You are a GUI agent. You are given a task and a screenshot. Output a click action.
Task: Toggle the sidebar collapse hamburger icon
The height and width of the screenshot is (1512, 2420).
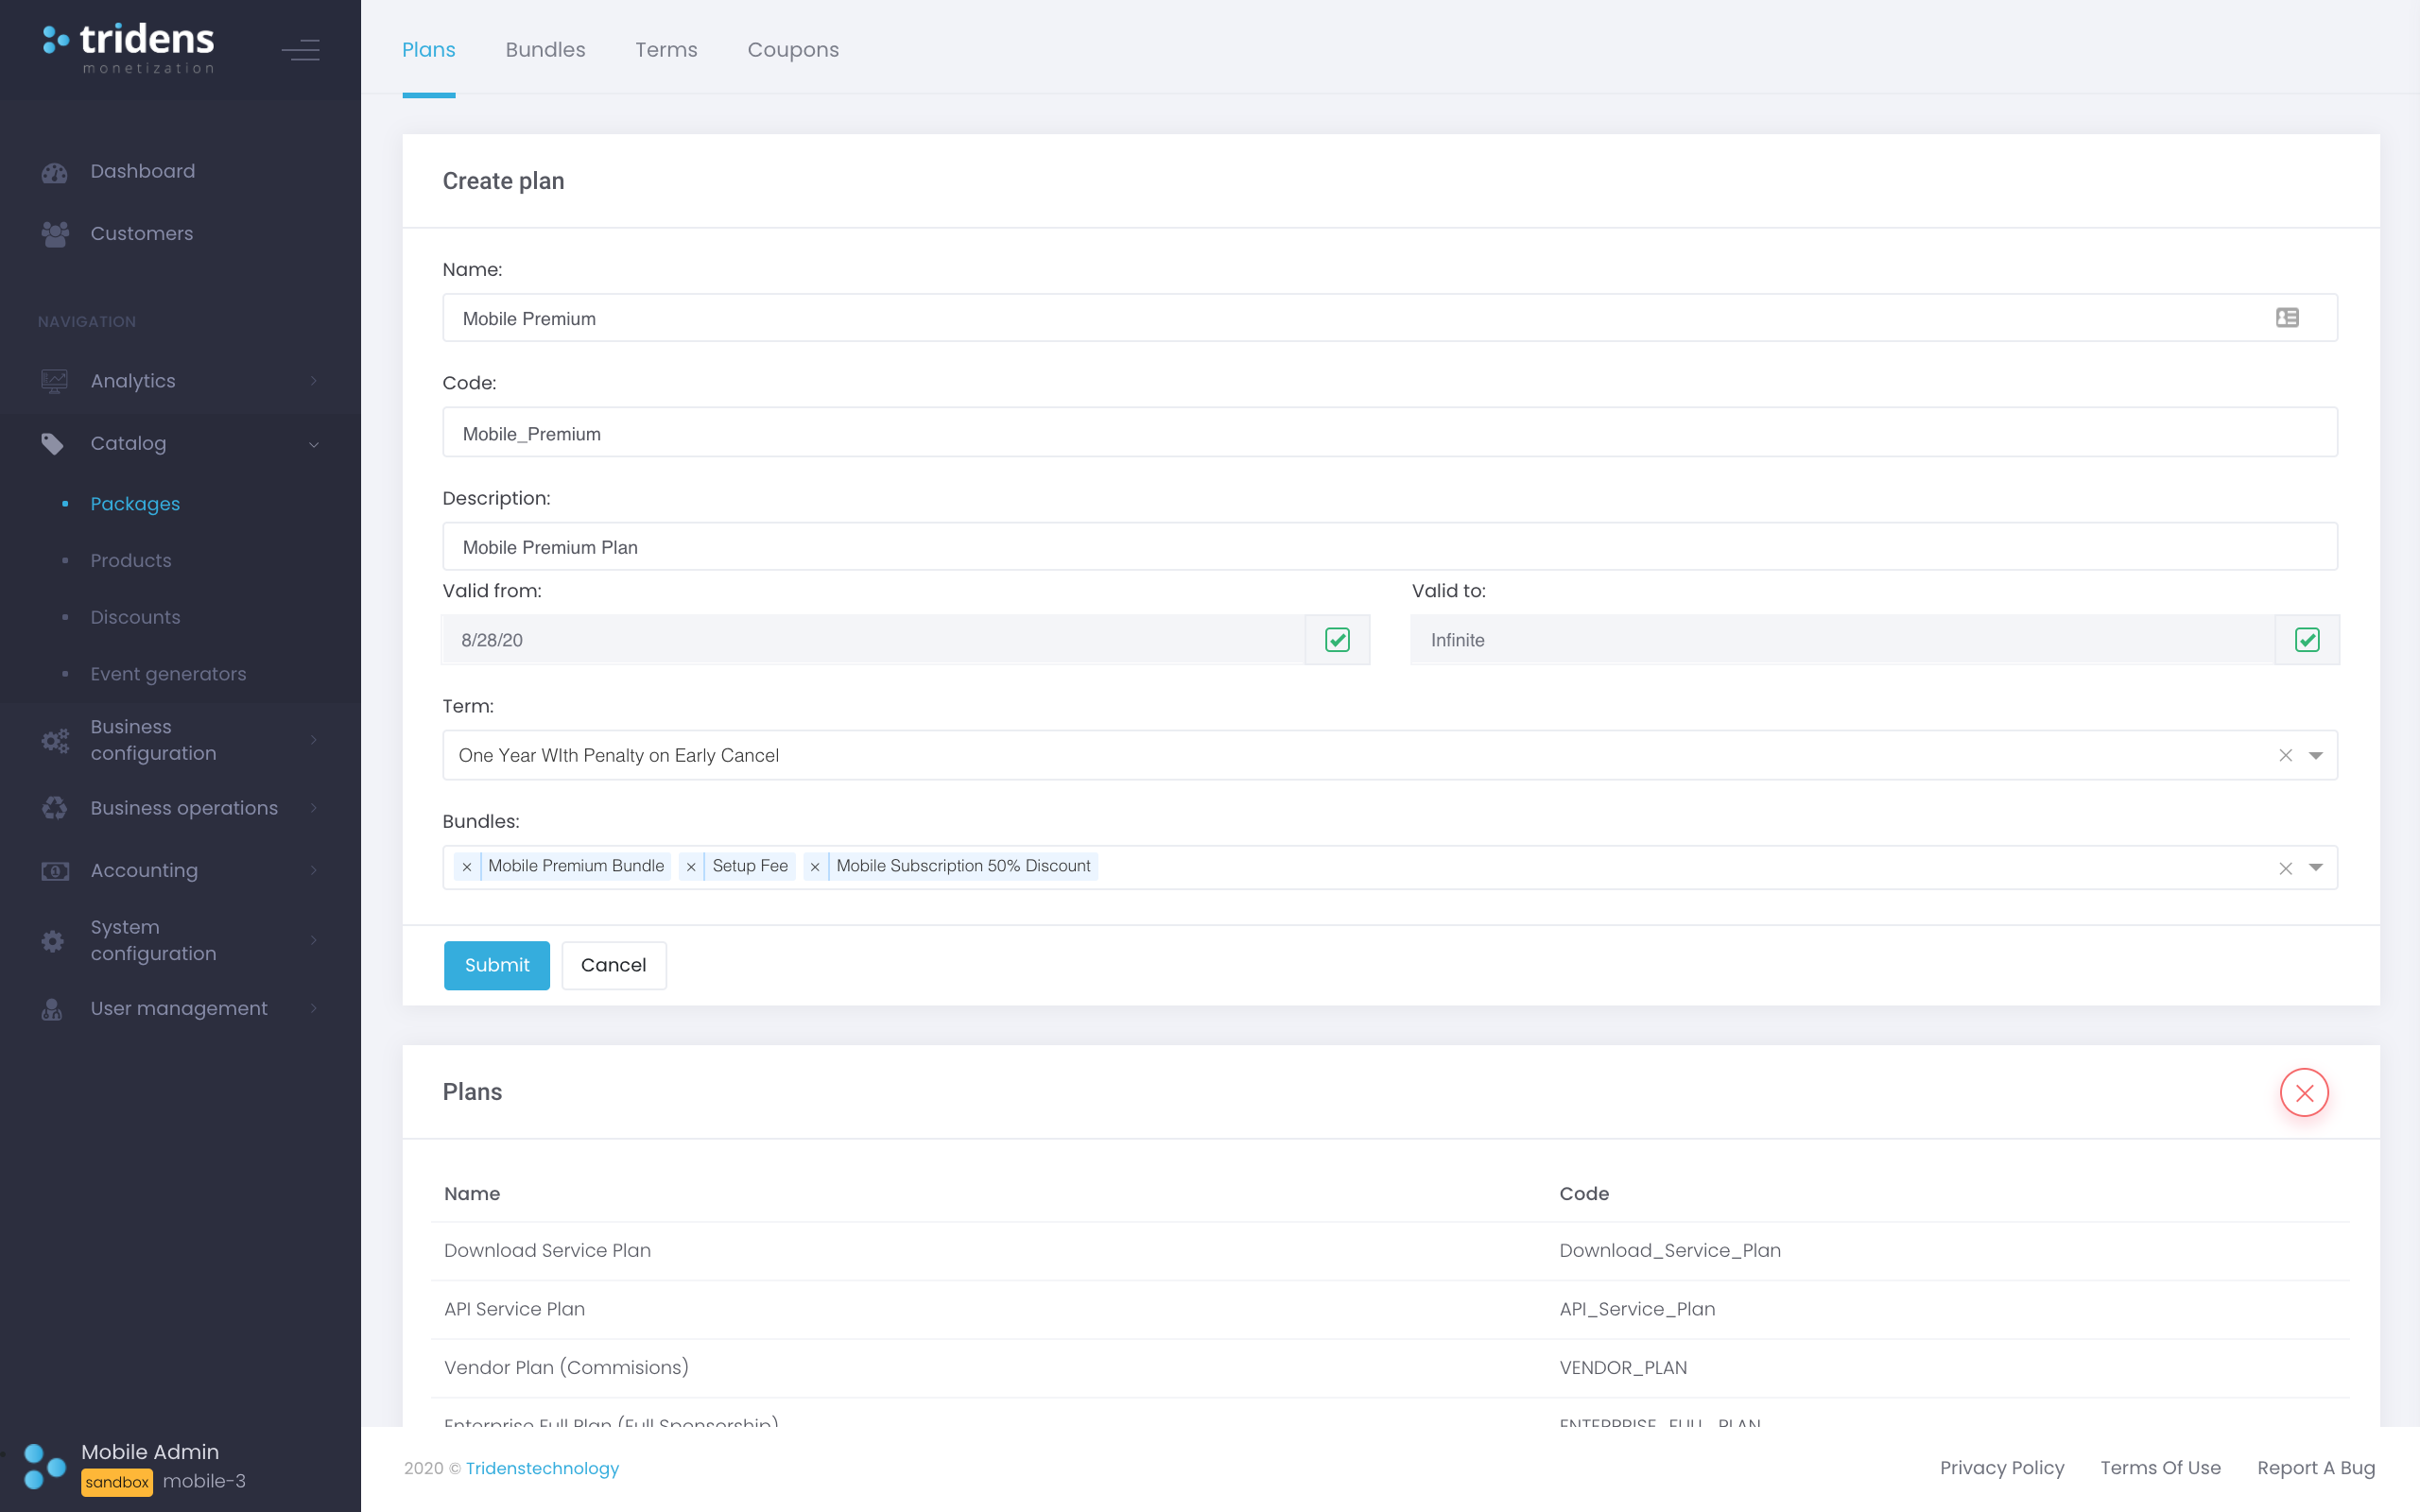(x=300, y=49)
